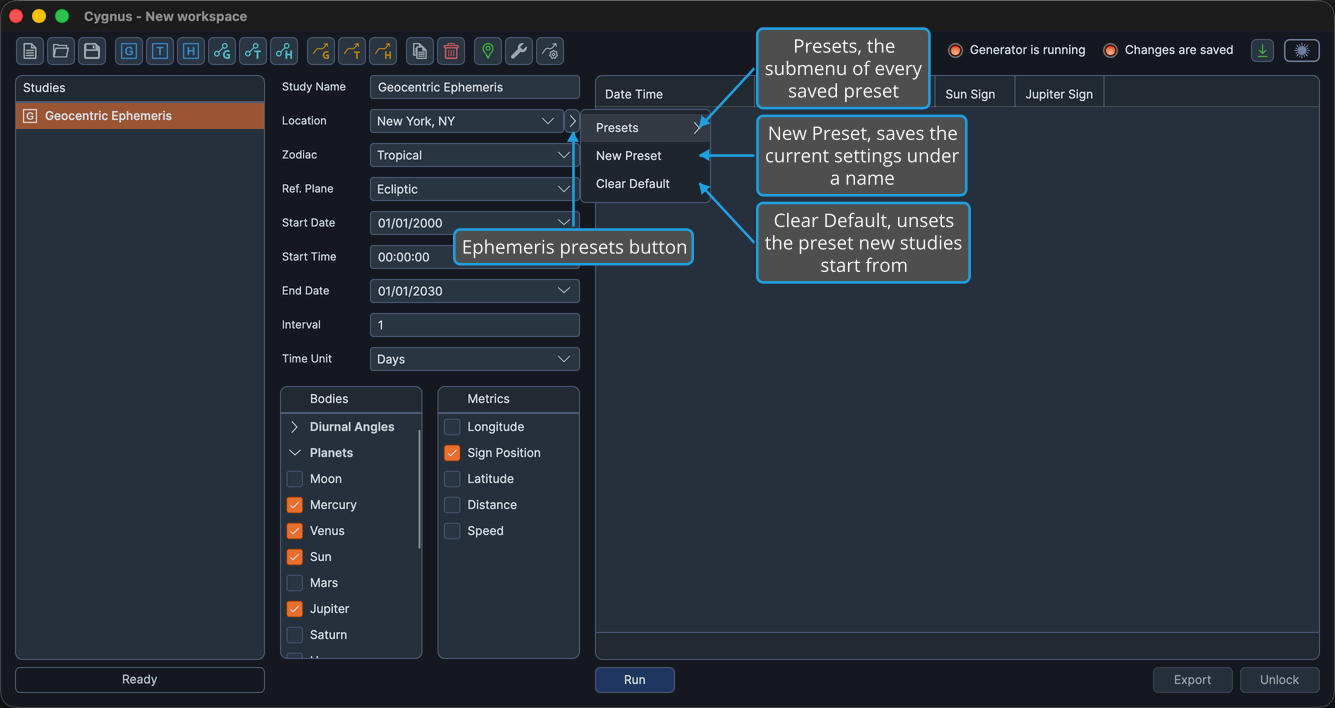Uncheck the Venus checkbox
This screenshot has width=1335, height=708.
[295, 531]
